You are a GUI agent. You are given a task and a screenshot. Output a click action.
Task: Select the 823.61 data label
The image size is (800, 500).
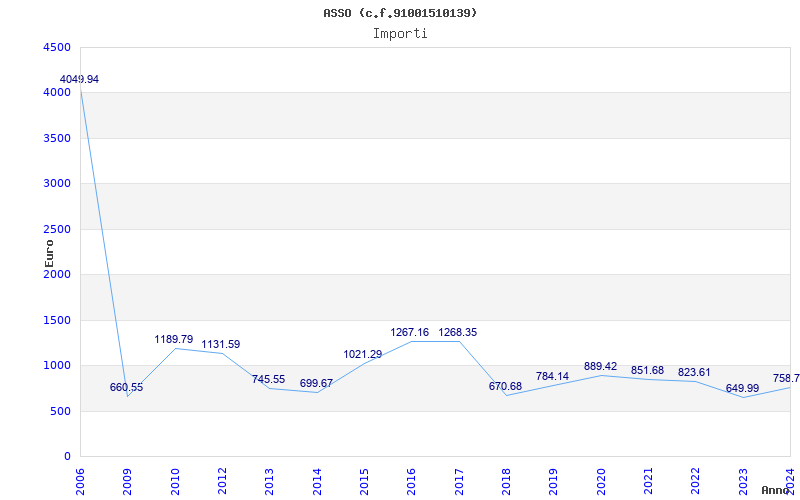click(x=694, y=372)
